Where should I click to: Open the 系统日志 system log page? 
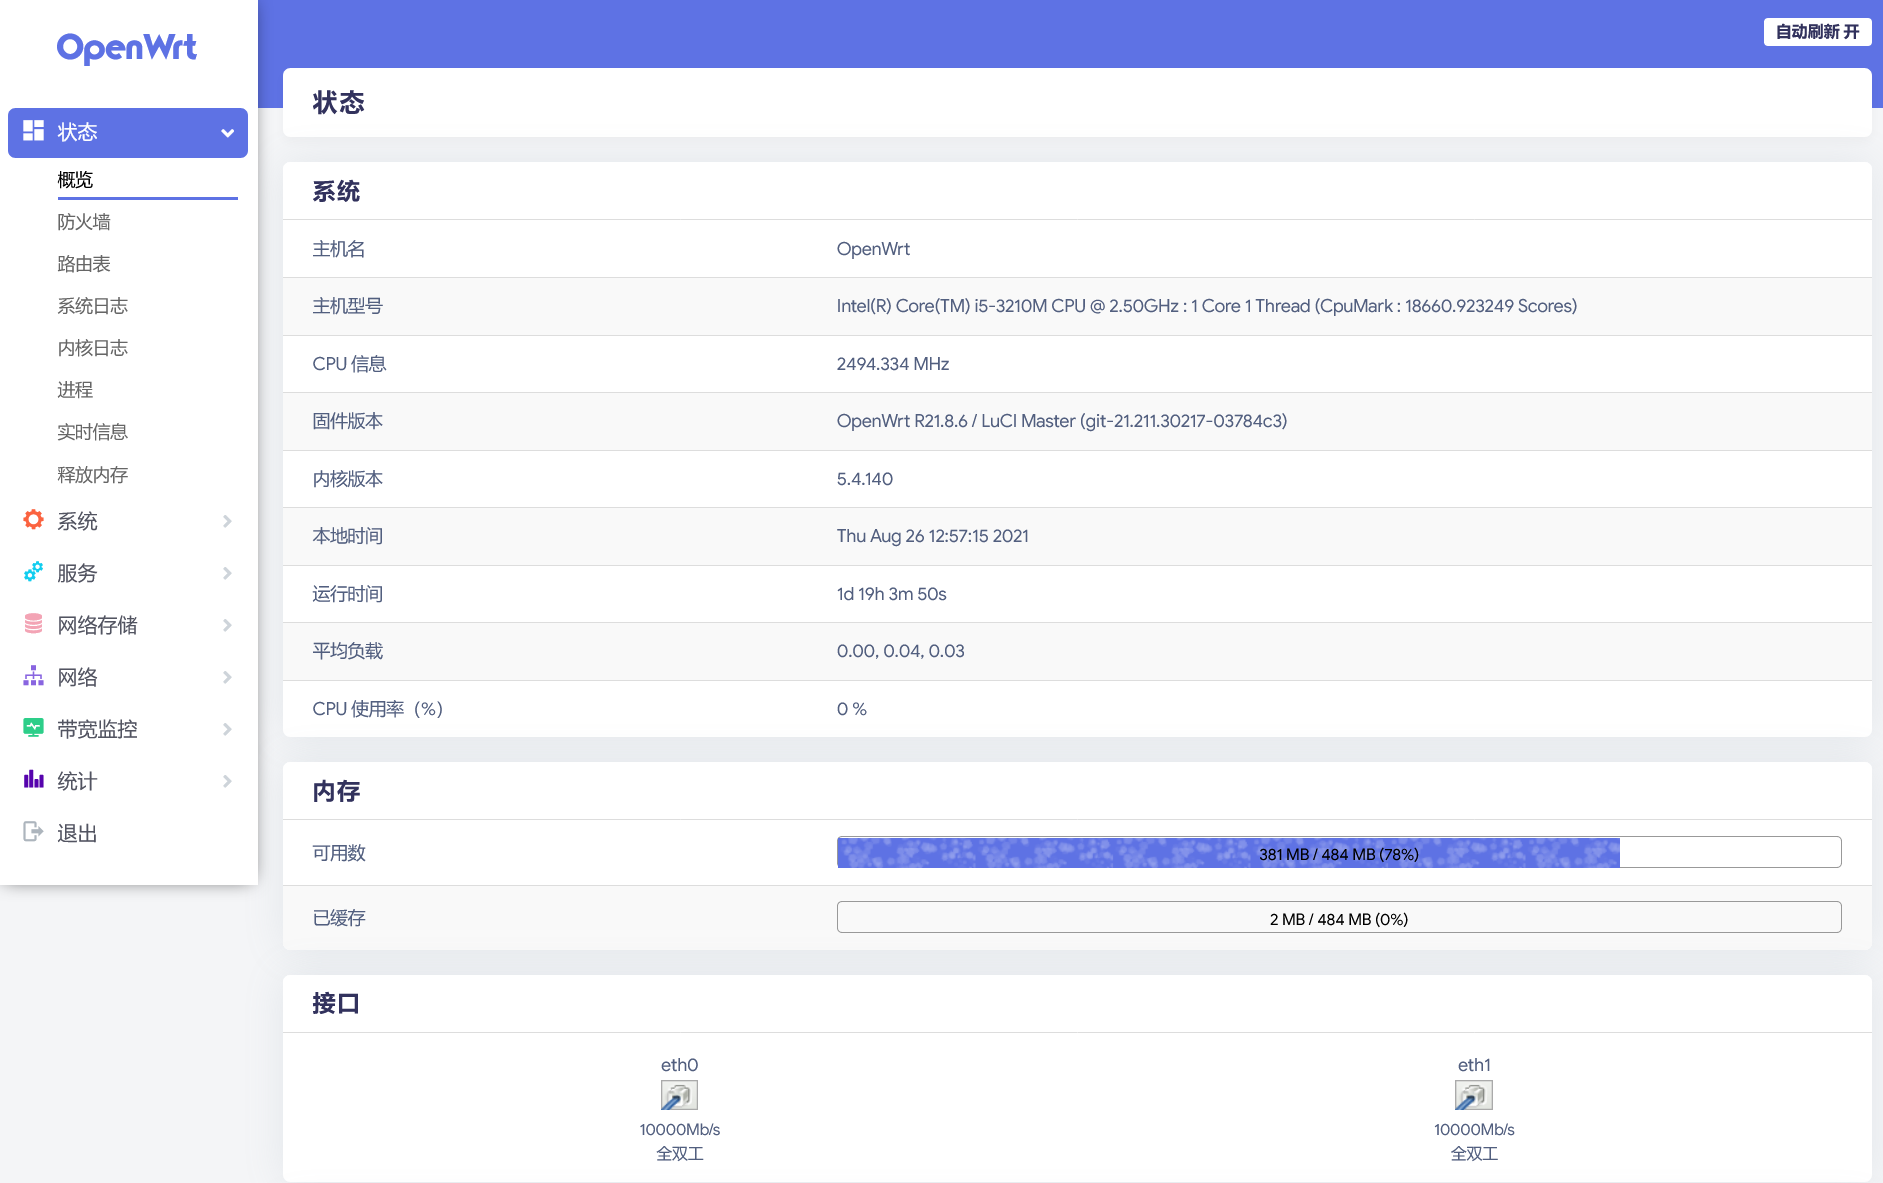click(93, 306)
